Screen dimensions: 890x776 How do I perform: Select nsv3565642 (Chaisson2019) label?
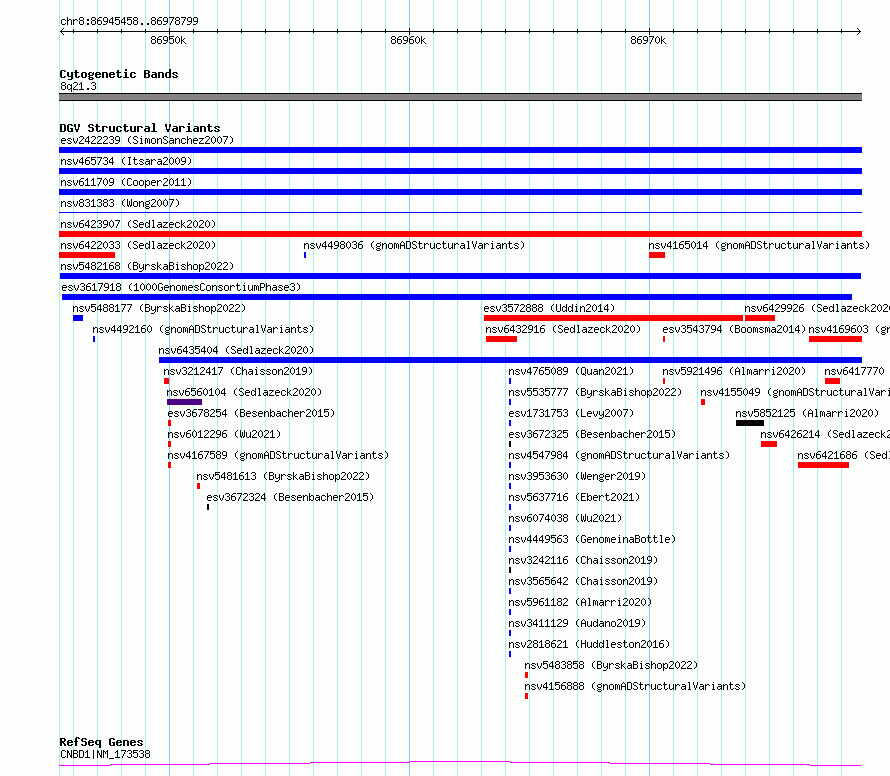pos(583,581)
